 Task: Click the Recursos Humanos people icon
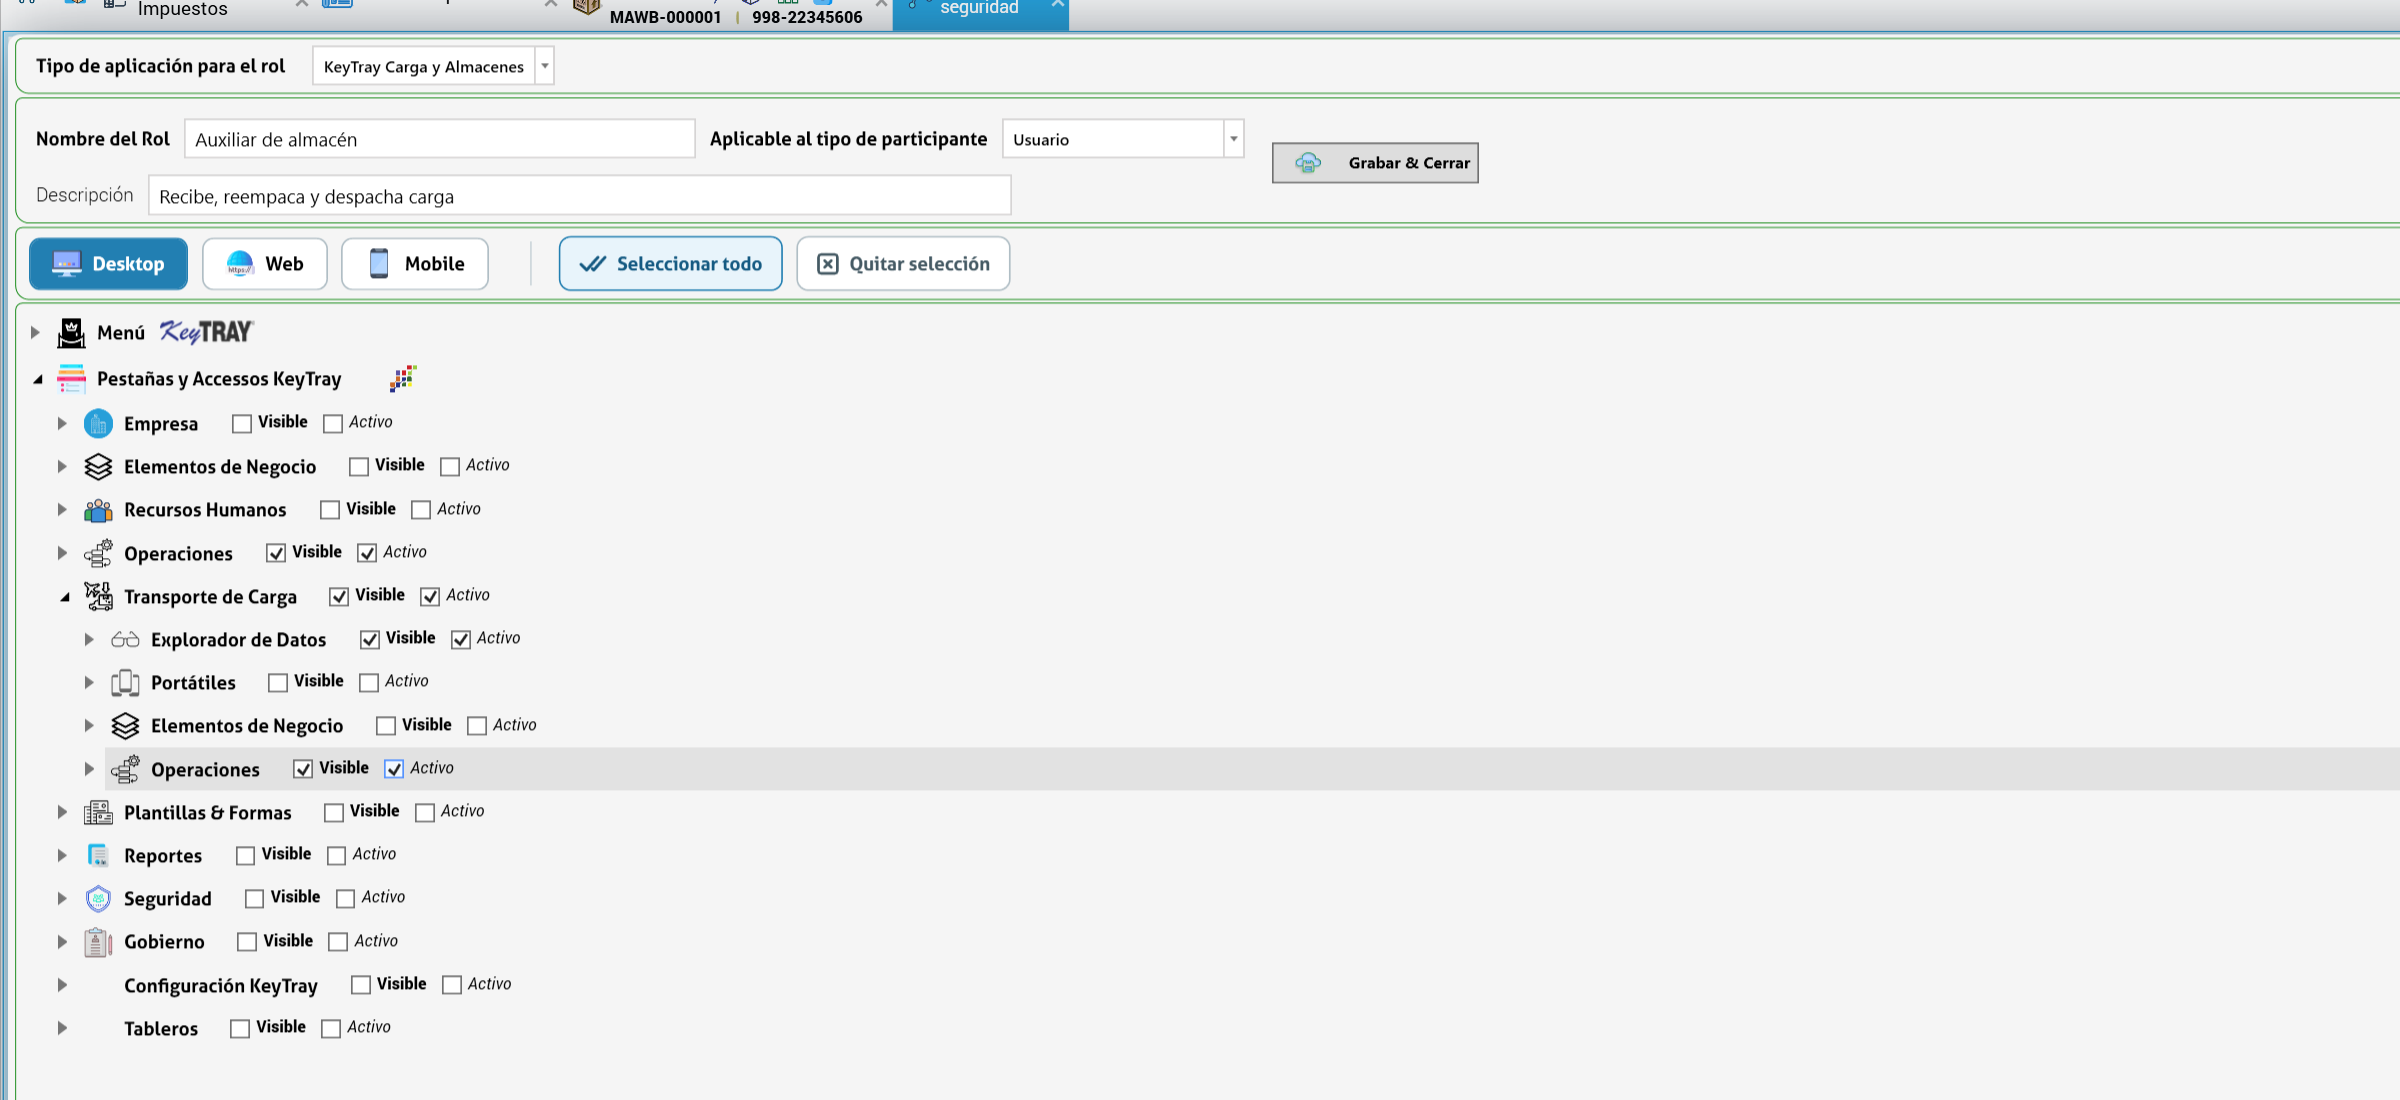pyautogui.click(x=98, y=510)
